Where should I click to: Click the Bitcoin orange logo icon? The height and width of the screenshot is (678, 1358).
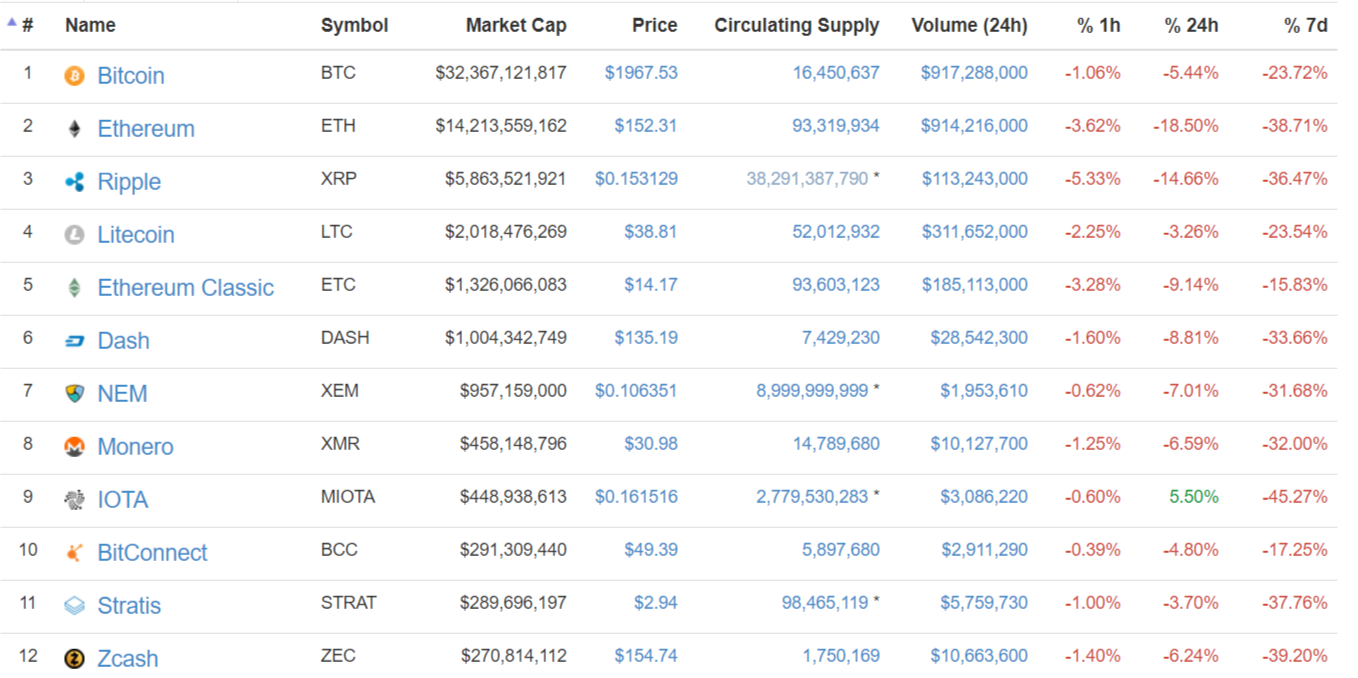74,76
